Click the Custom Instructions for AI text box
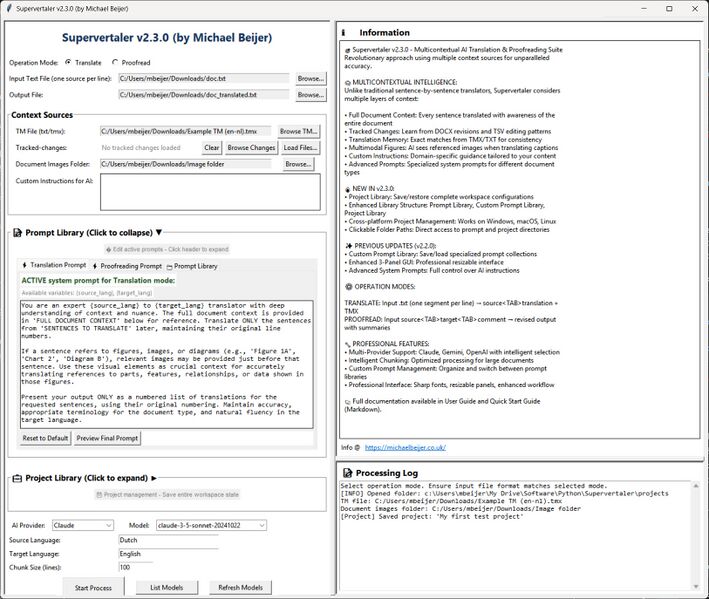 tap(210, 192)
